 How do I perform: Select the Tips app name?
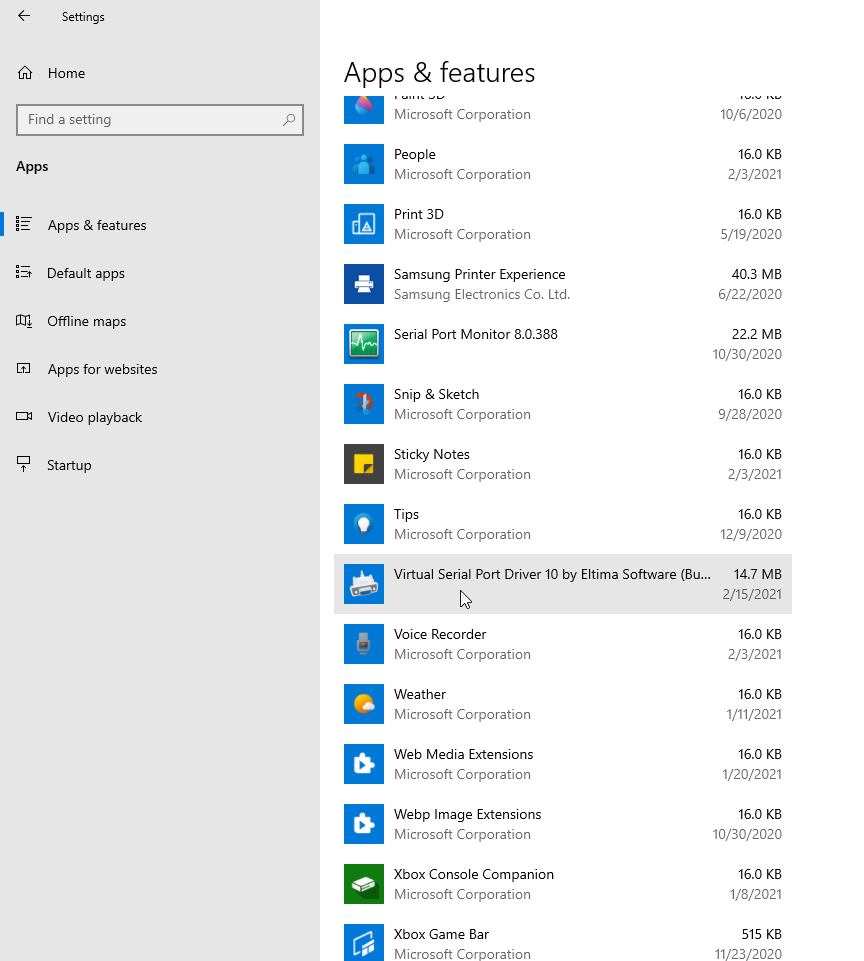point(406,515)
